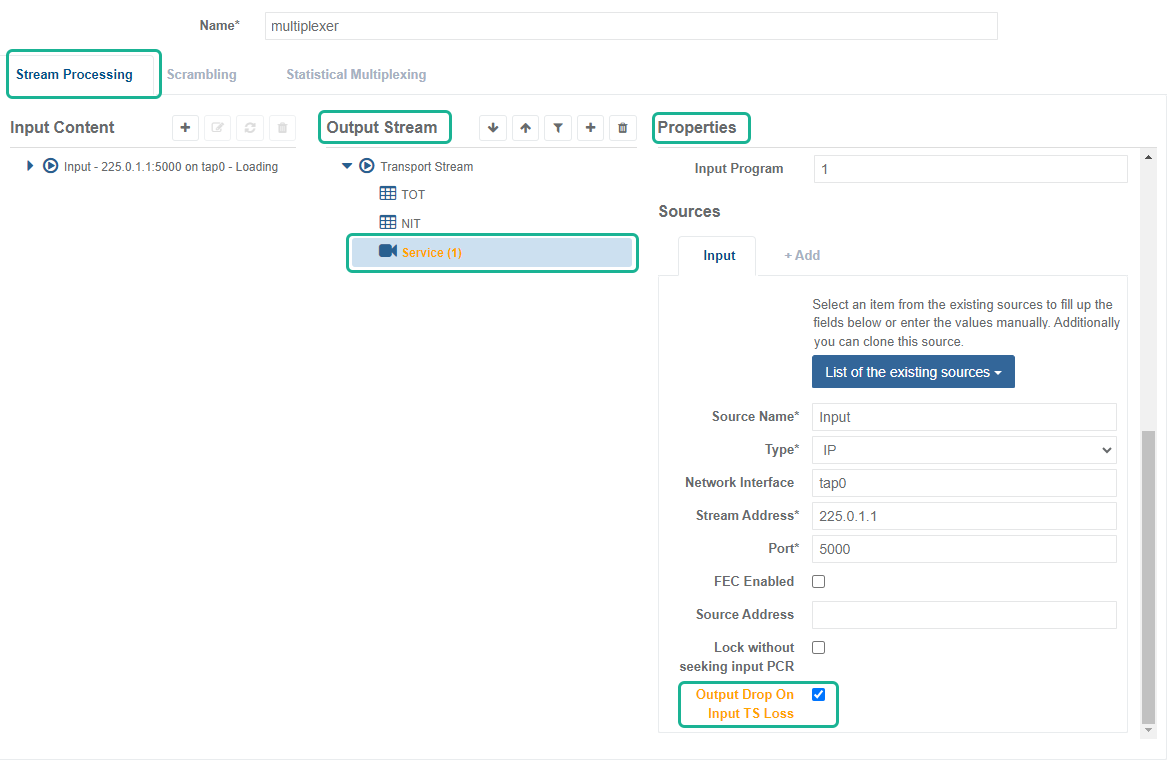1175x768 pixels.
Task: Click the filter icon in Output Stream
Action: [x=558, y=128]
